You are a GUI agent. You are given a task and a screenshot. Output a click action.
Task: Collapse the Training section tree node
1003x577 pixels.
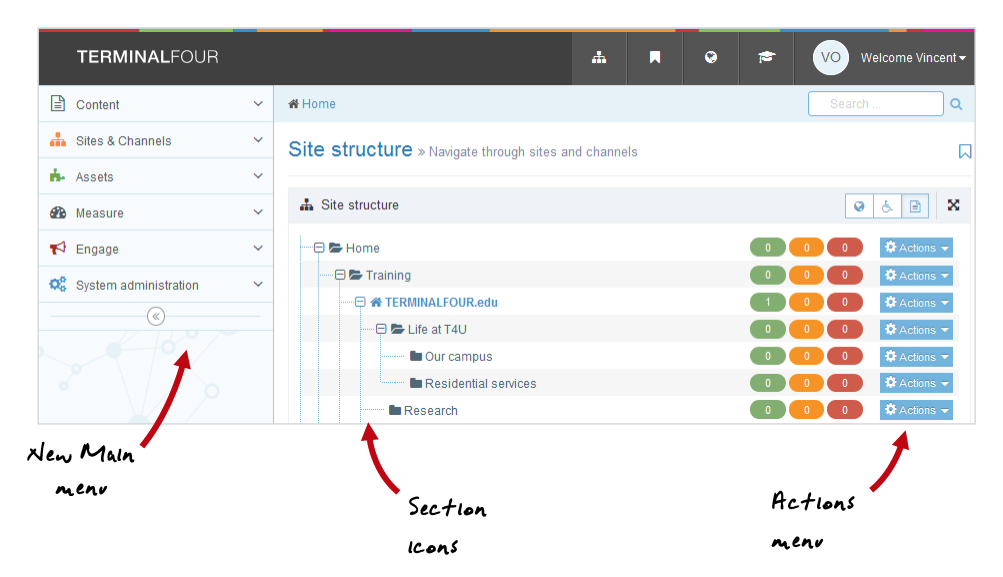pos(340,275)
